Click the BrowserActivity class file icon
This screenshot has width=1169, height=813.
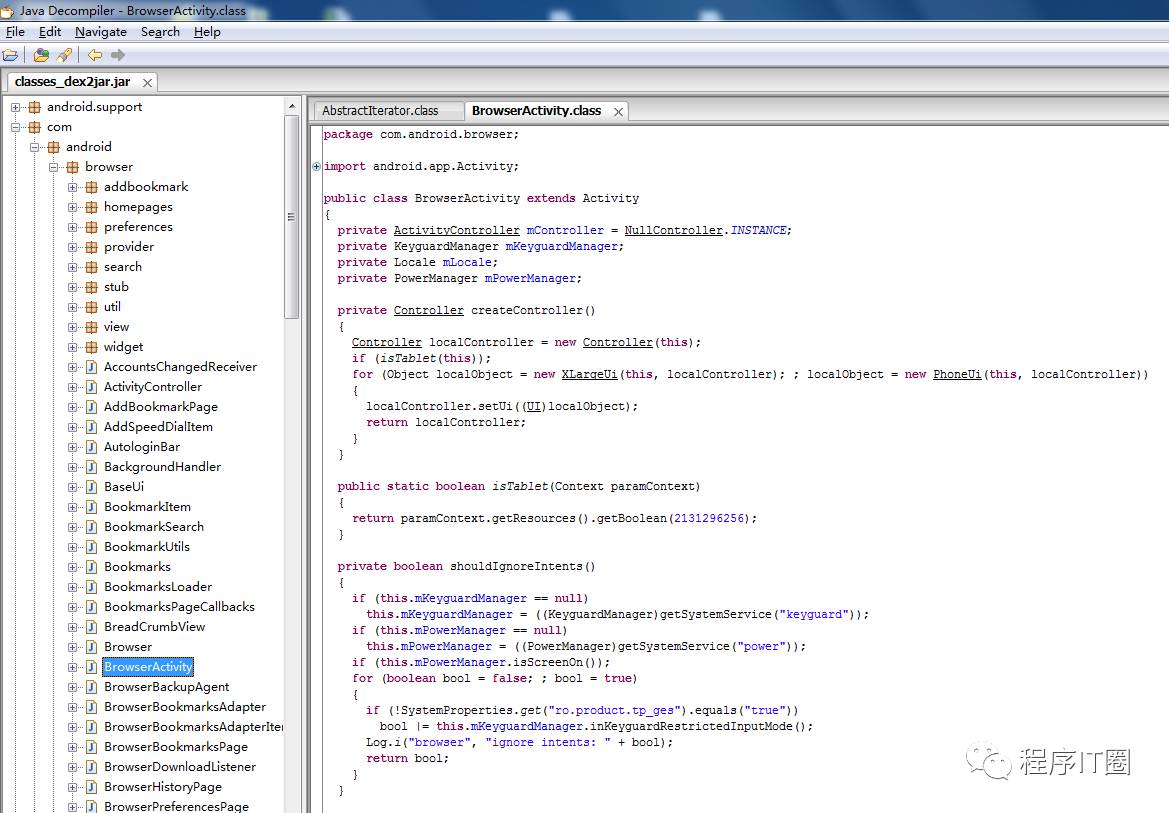point(91,667)
